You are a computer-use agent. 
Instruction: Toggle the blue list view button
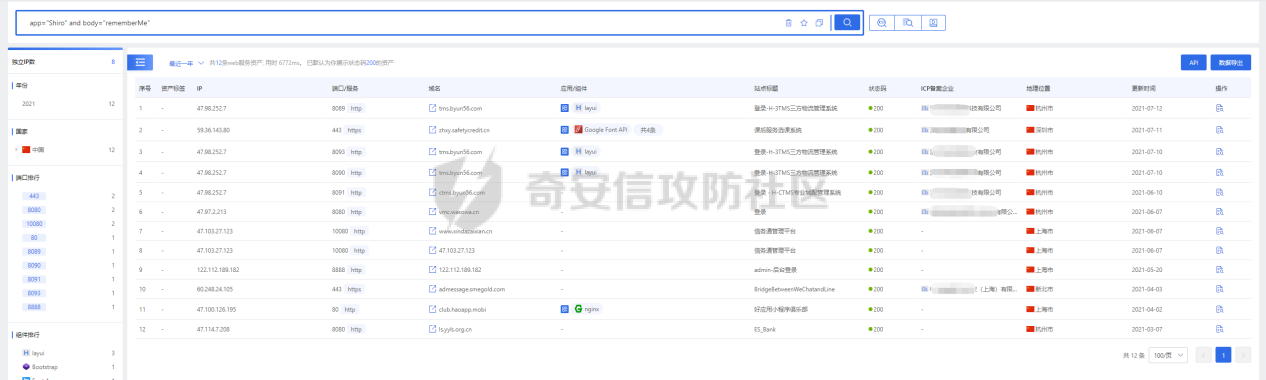[140, 62]
